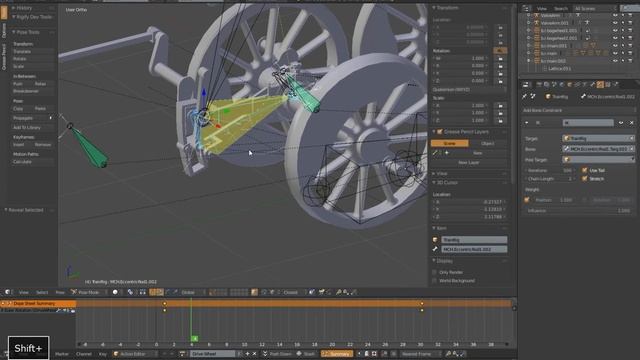Viewport: 640px width, 360px height.
Task: Click the lock icon beside Scale X
Action: [x=500, y=105]
